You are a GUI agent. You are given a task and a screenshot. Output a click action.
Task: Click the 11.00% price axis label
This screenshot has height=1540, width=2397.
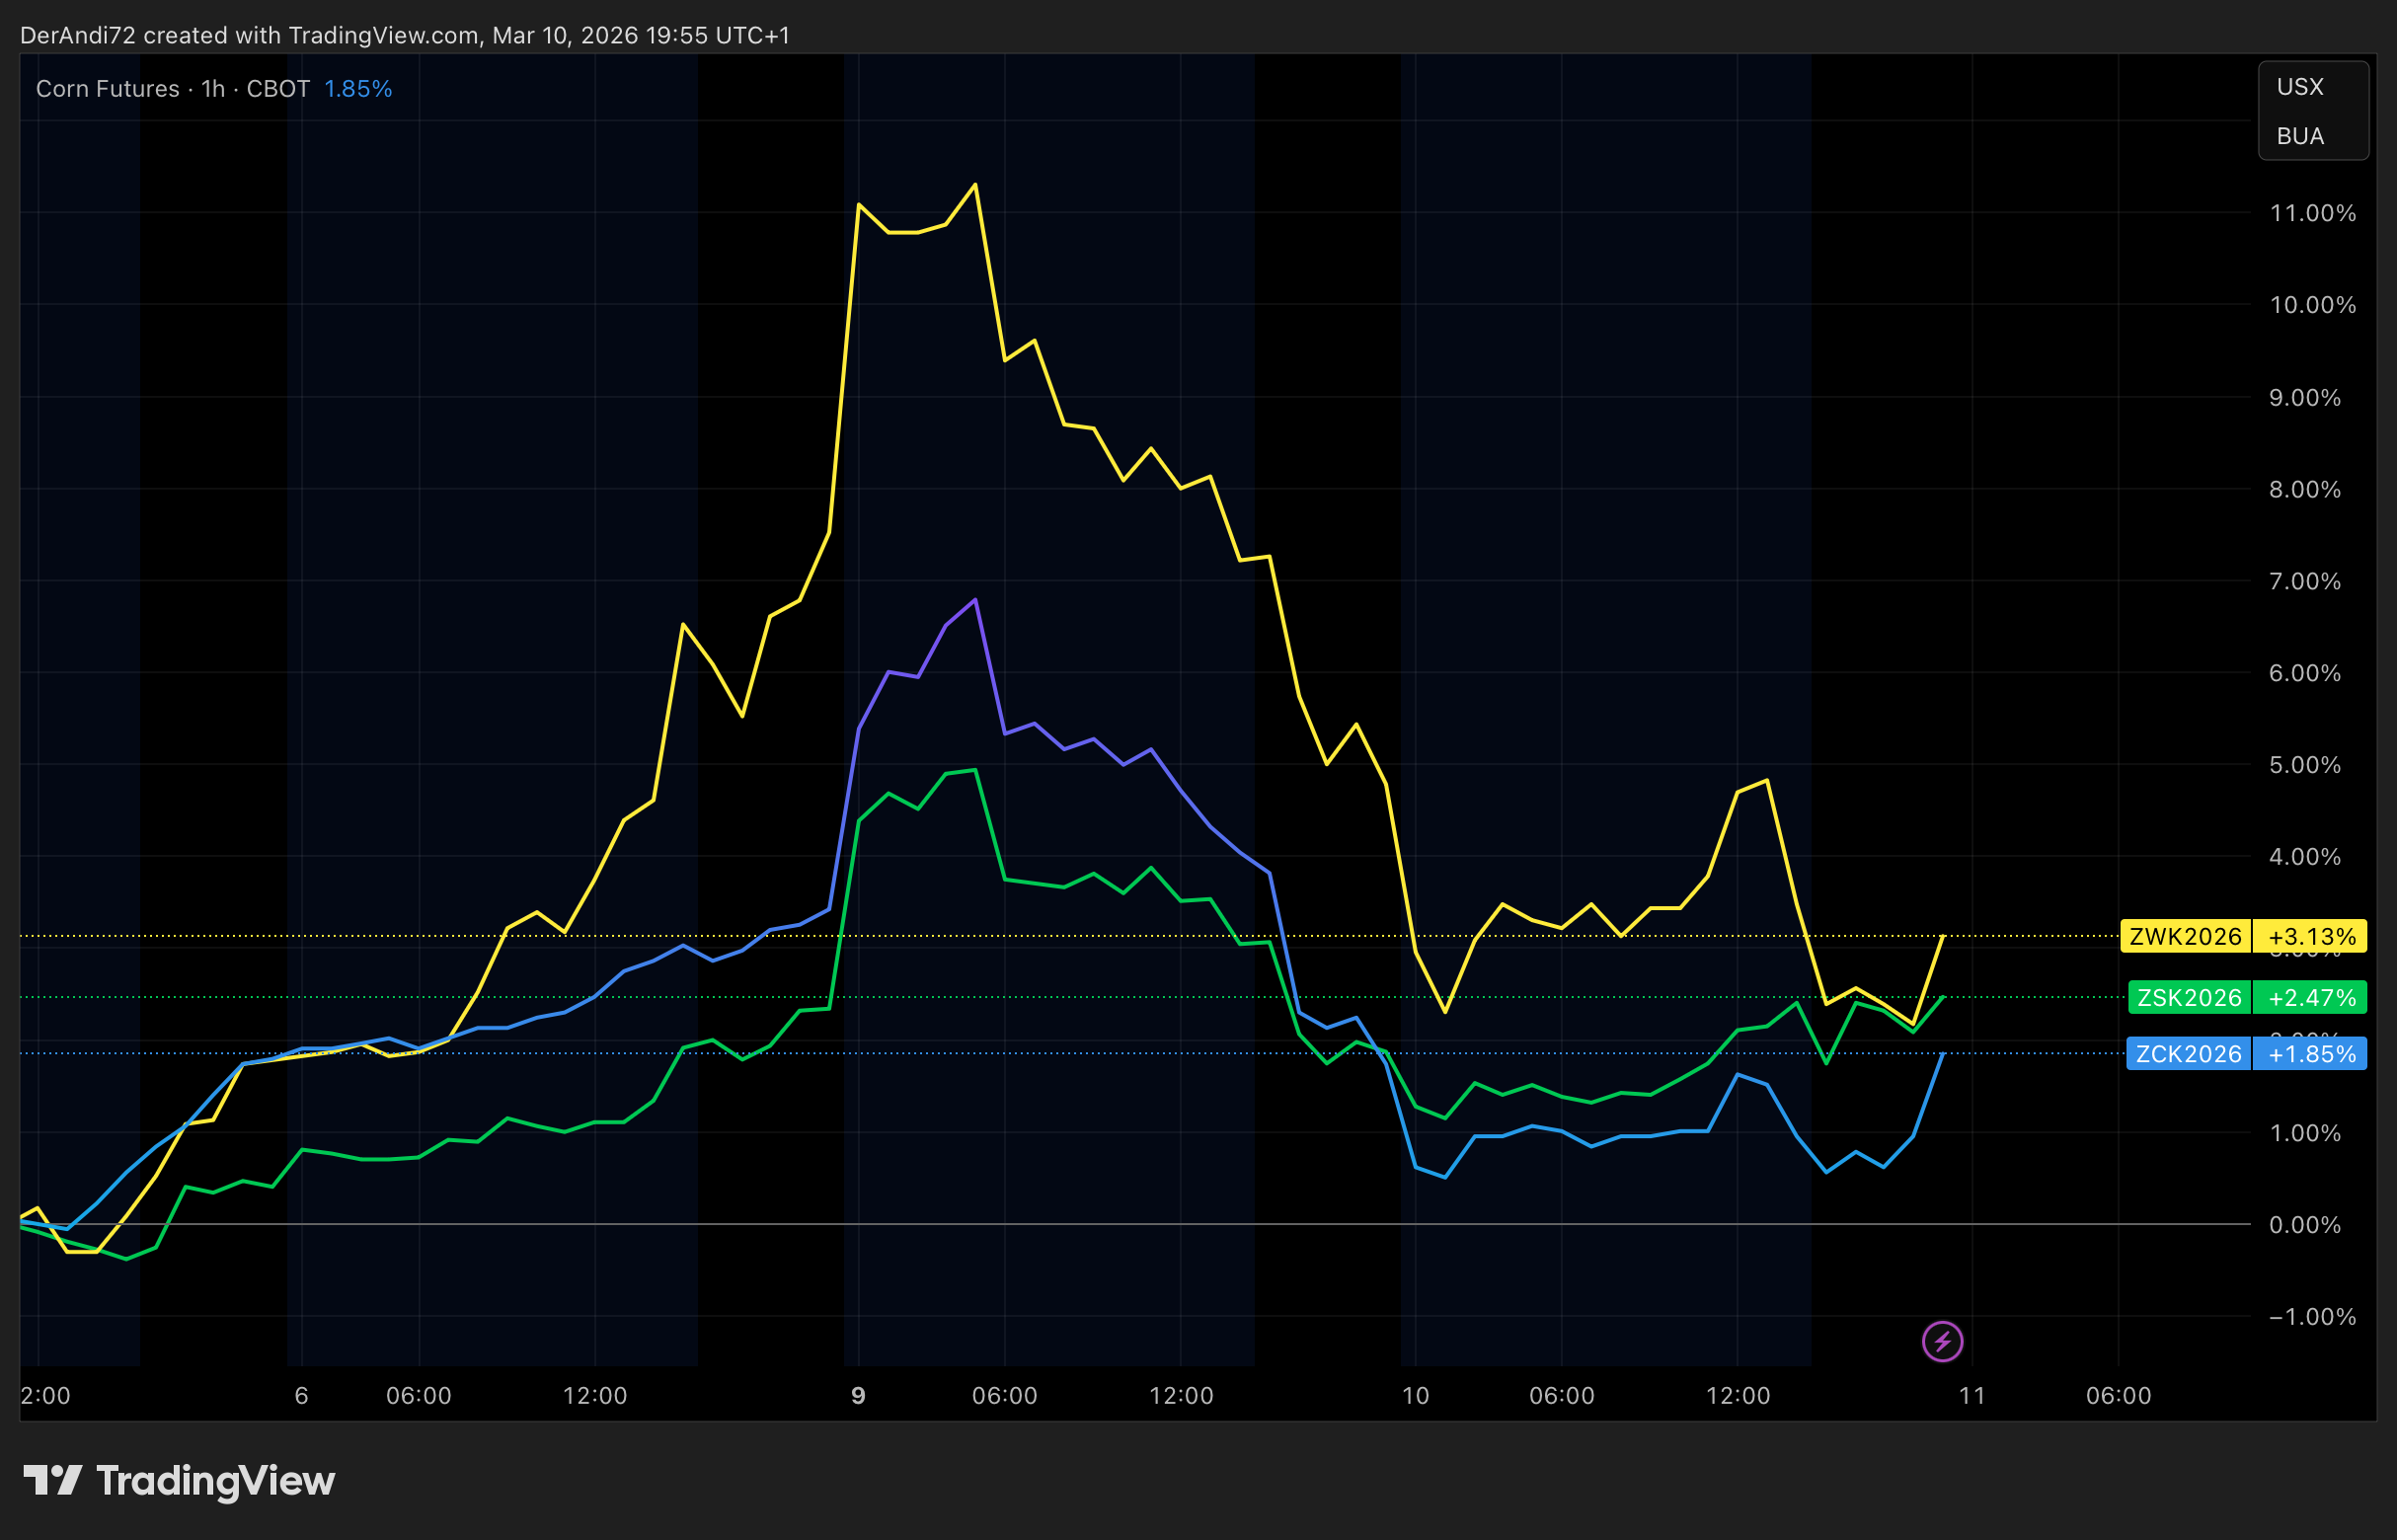point(2312,213)
